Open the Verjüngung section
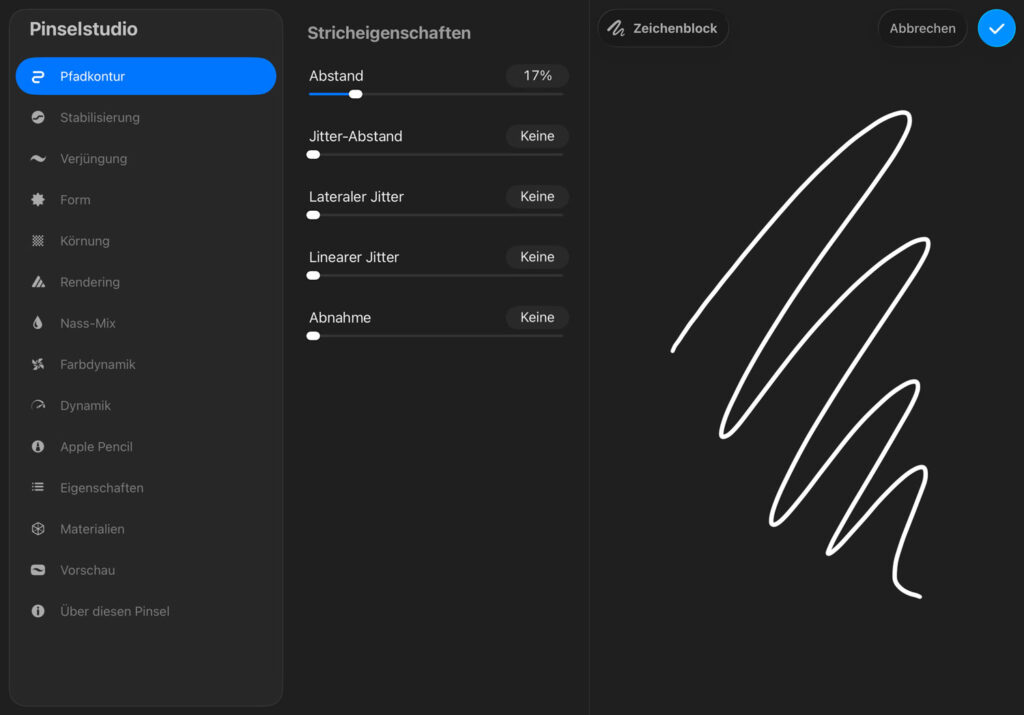Screen dimensions: 1024x715 (146, 159)
